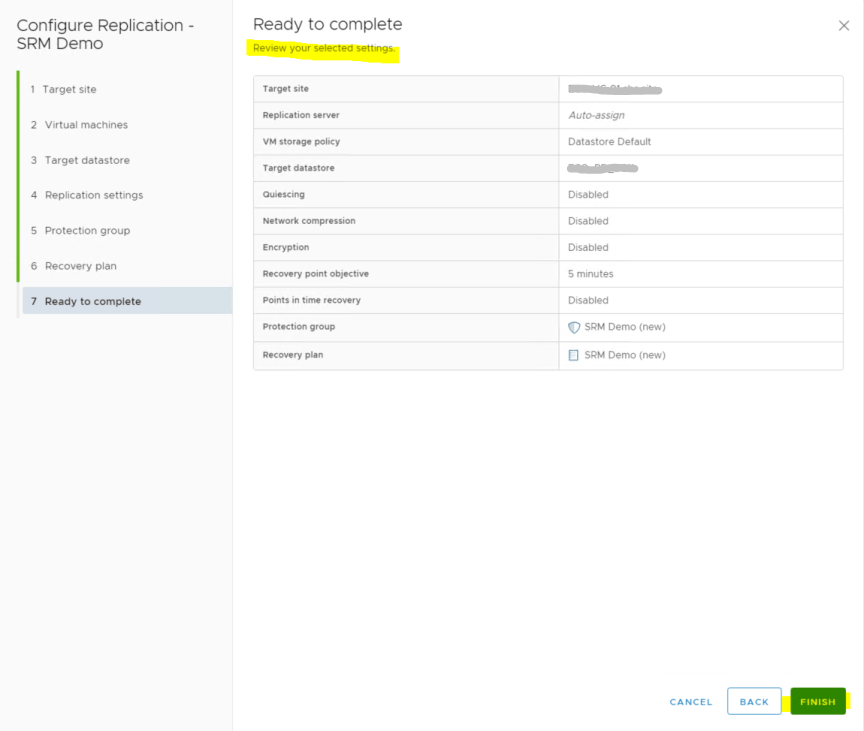The height and width of the screenshot is (731, 864).
Task: Click the Recovery point objective row
Action: pos(315,274)
